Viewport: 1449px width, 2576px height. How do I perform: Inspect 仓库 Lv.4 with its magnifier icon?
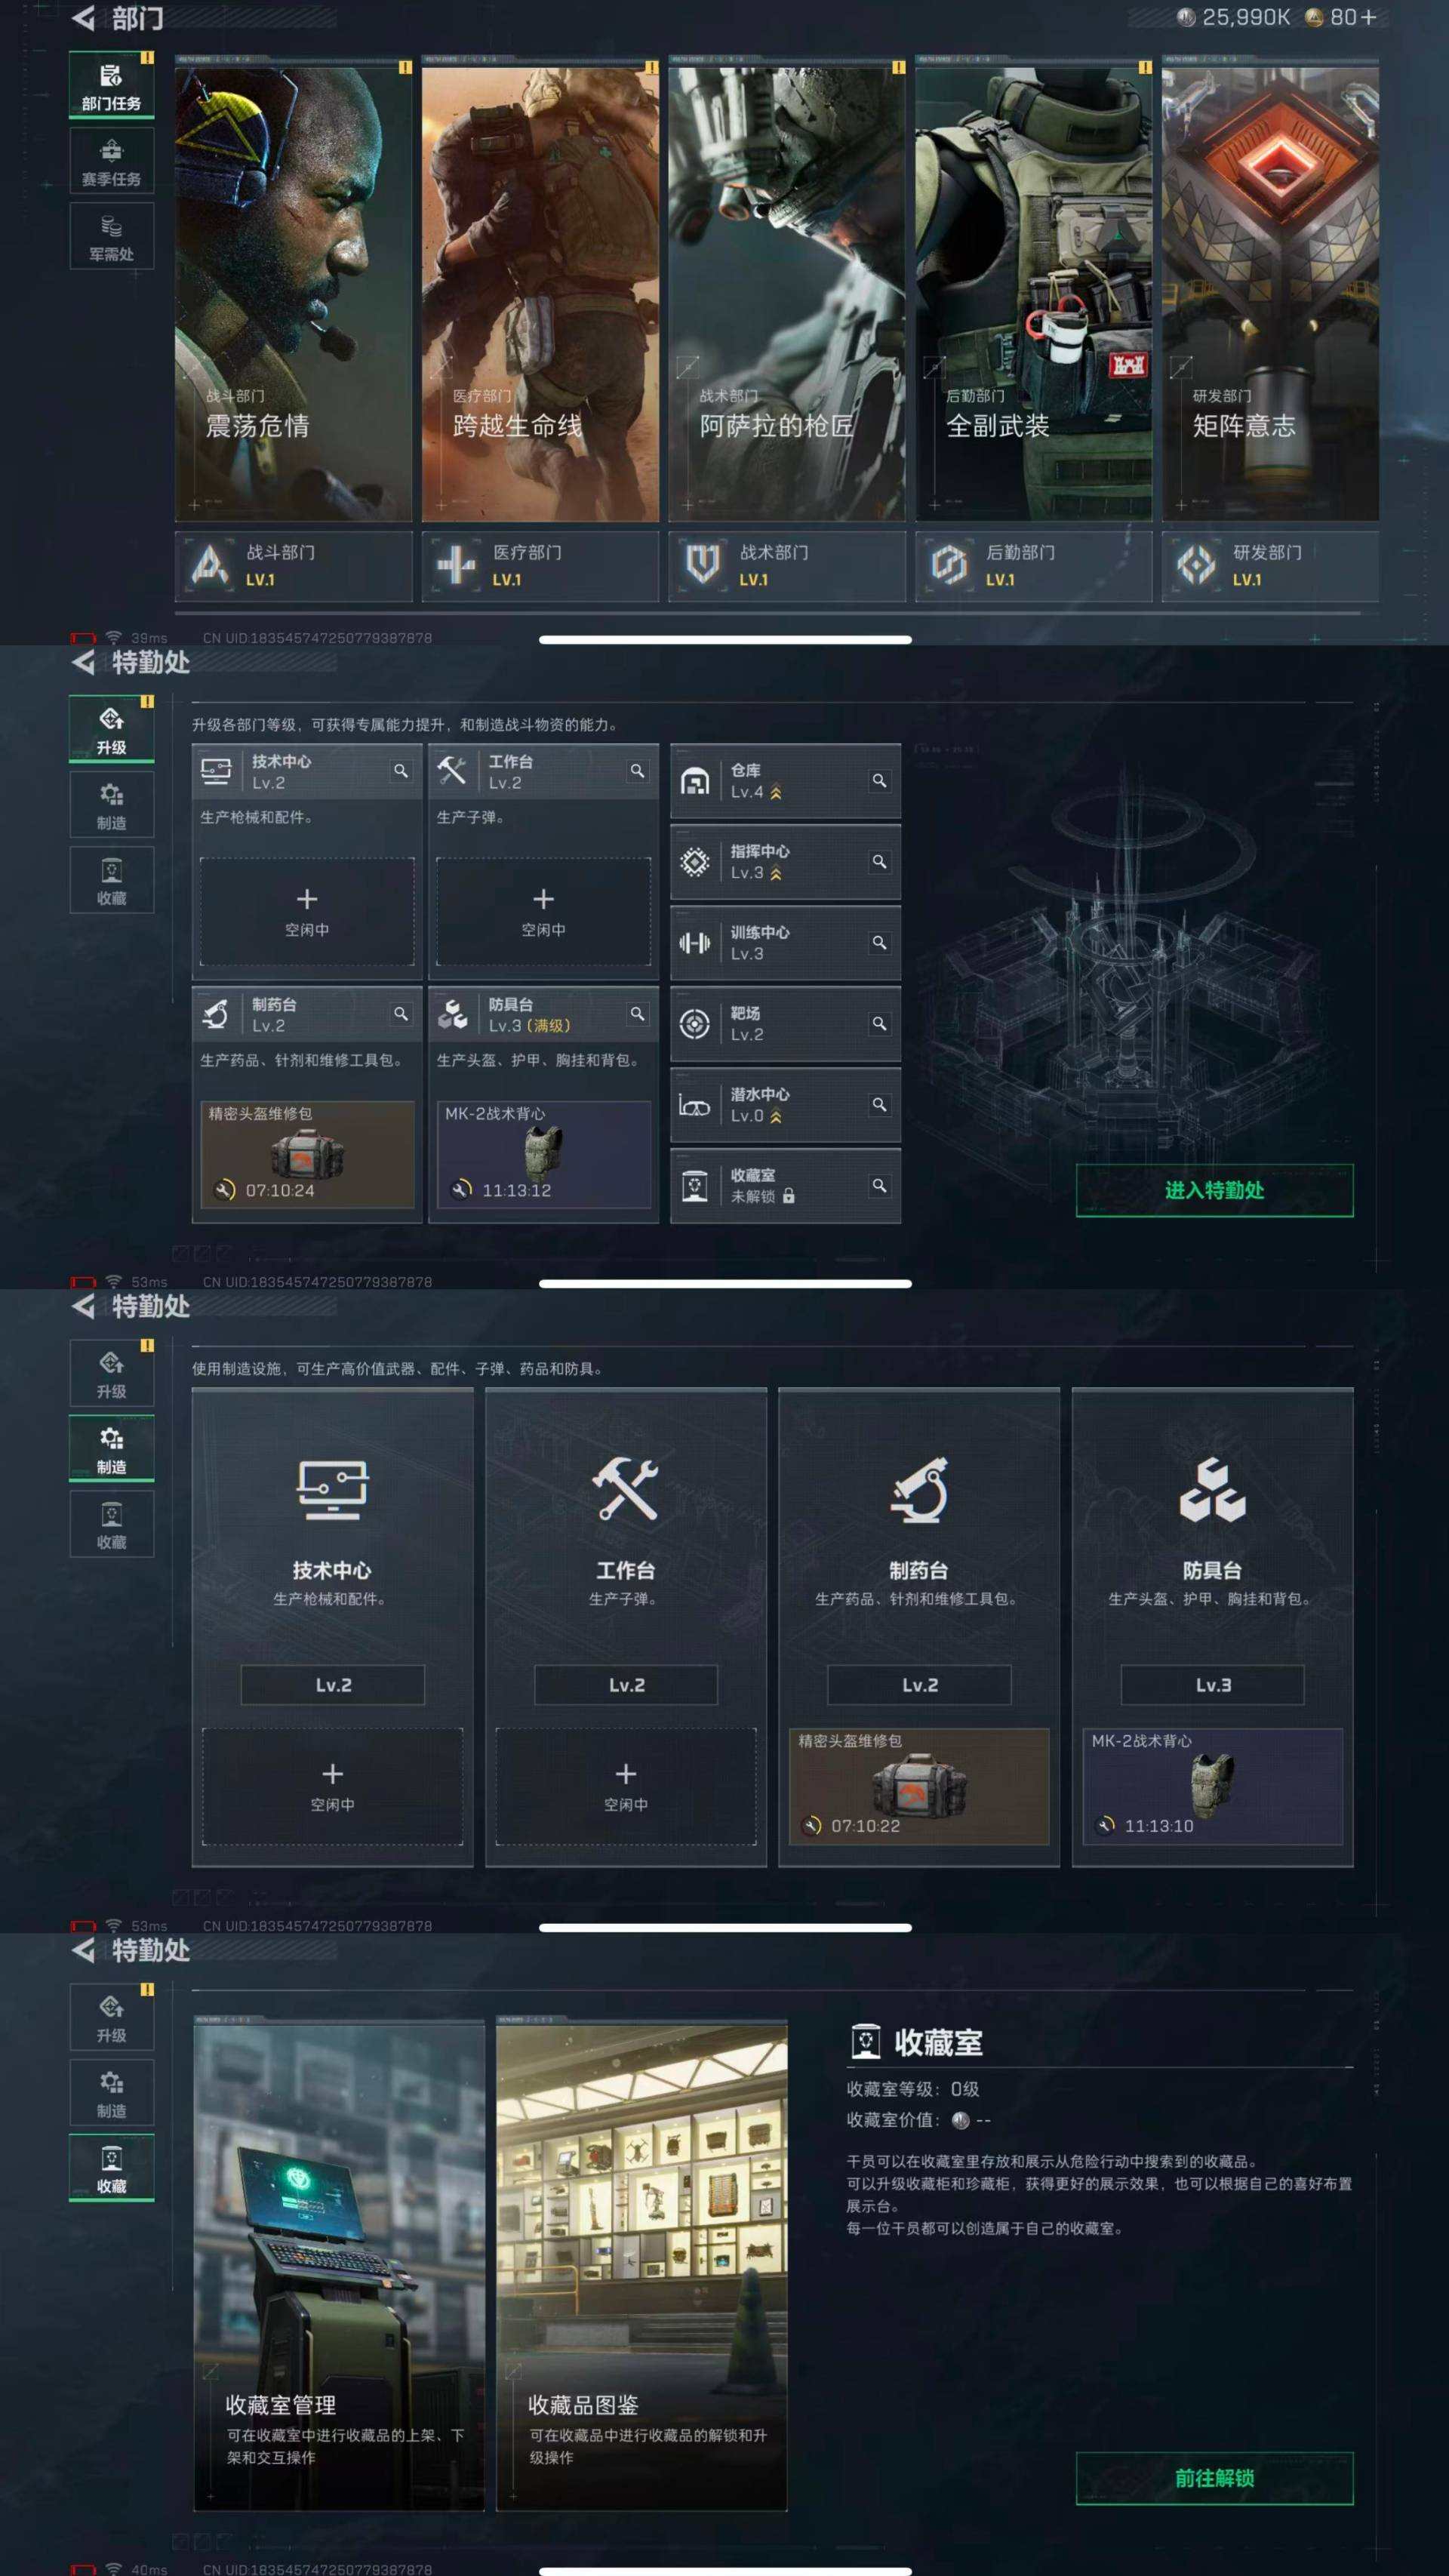click(x=879, y=780)
